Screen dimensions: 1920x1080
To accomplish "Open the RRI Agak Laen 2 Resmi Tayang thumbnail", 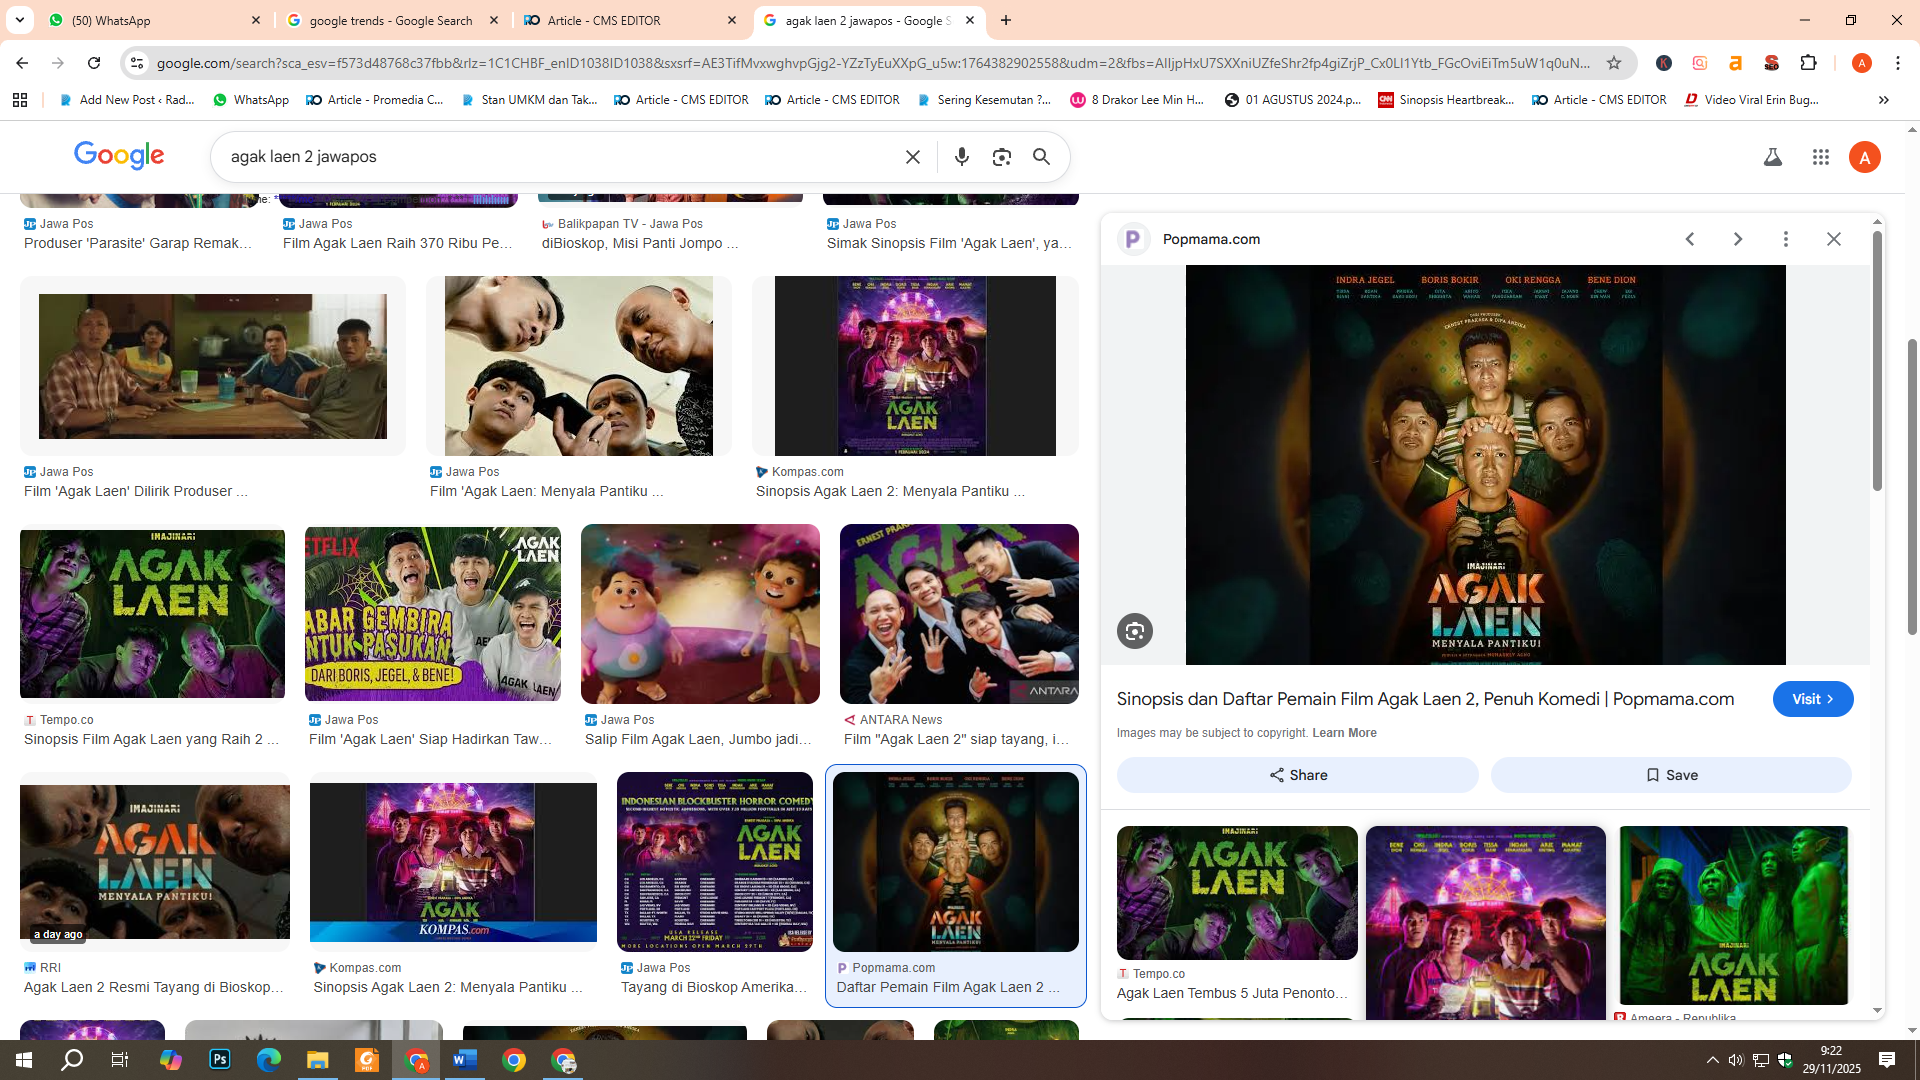I will (155, 862).
